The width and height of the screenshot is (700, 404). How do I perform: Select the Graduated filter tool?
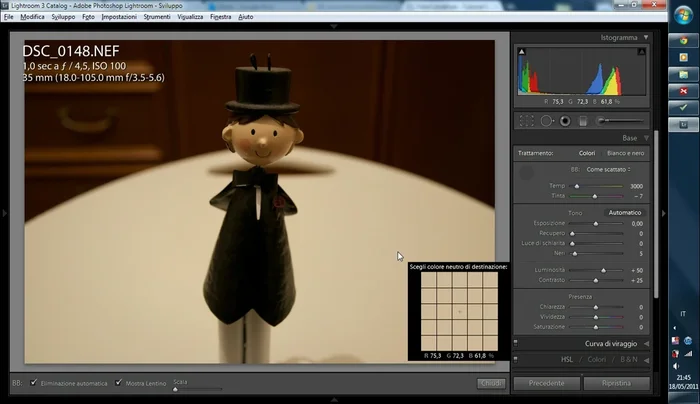(x=583, y=121)
